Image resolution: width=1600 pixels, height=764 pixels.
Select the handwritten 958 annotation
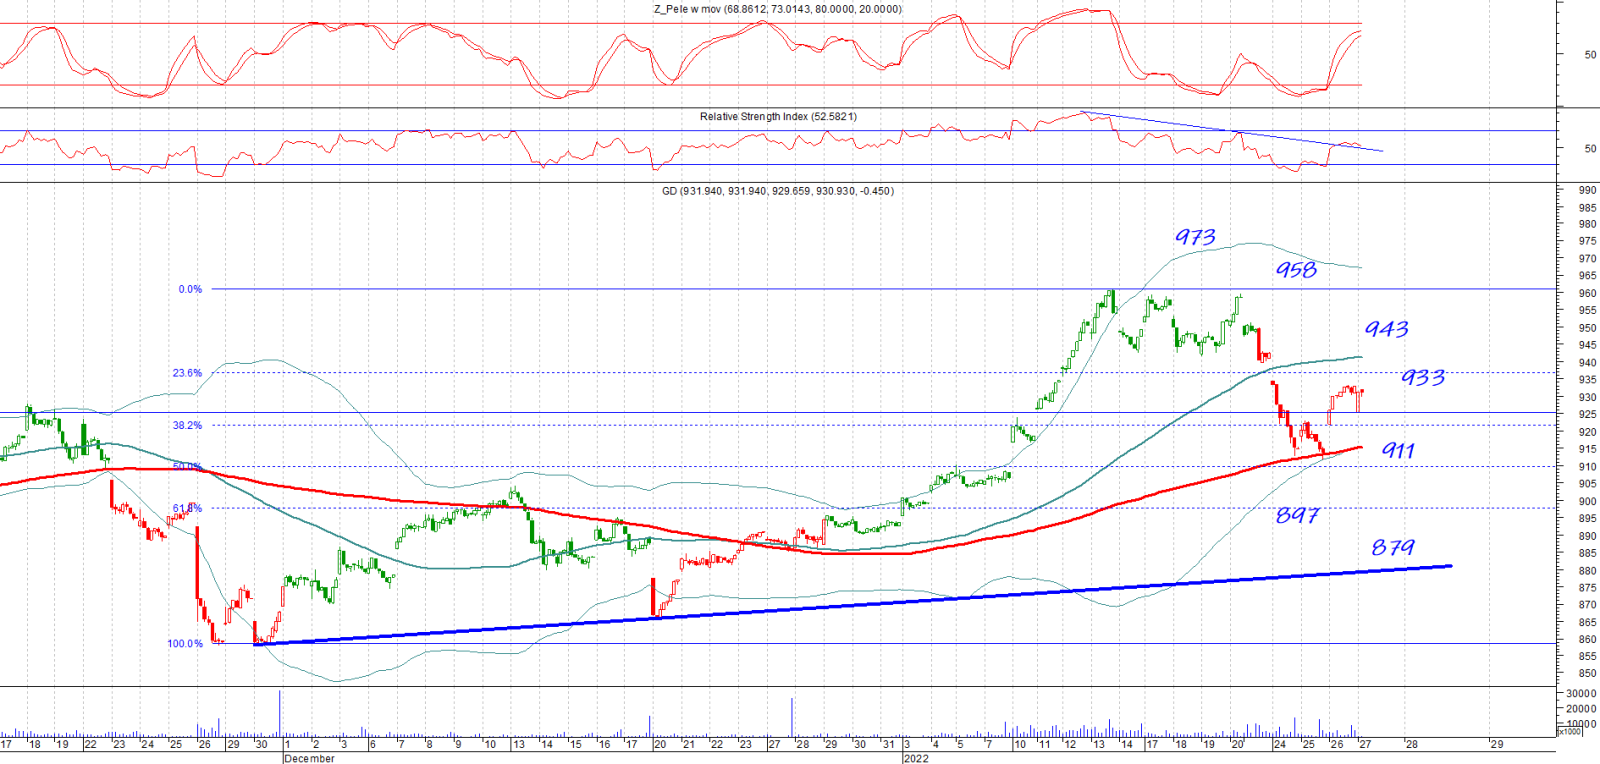tap(1296, 269)
